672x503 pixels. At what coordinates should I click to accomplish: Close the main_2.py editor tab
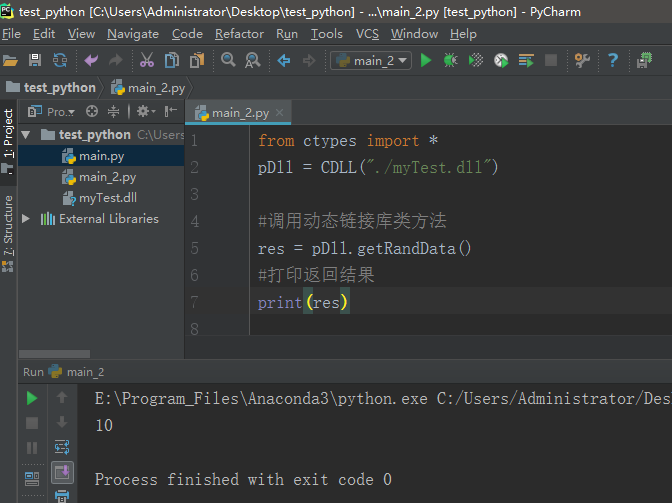[279, 112]
